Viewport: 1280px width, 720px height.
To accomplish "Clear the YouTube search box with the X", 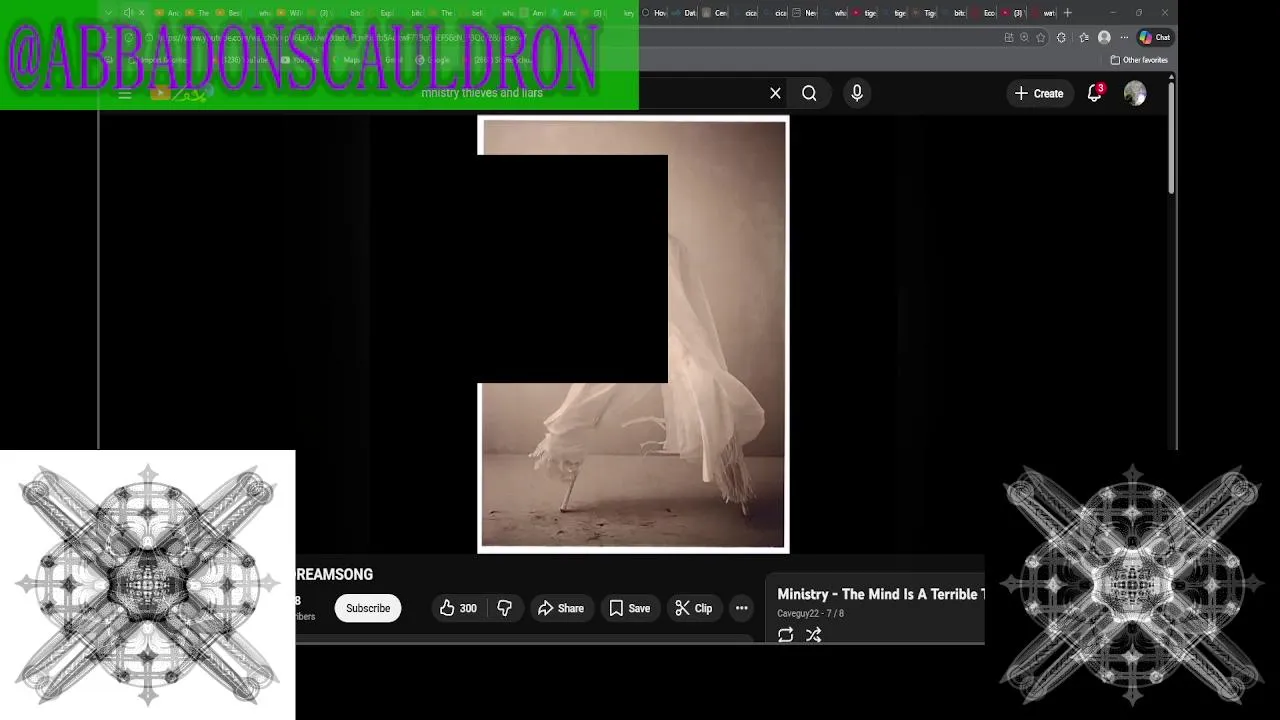I will [775, 93].
